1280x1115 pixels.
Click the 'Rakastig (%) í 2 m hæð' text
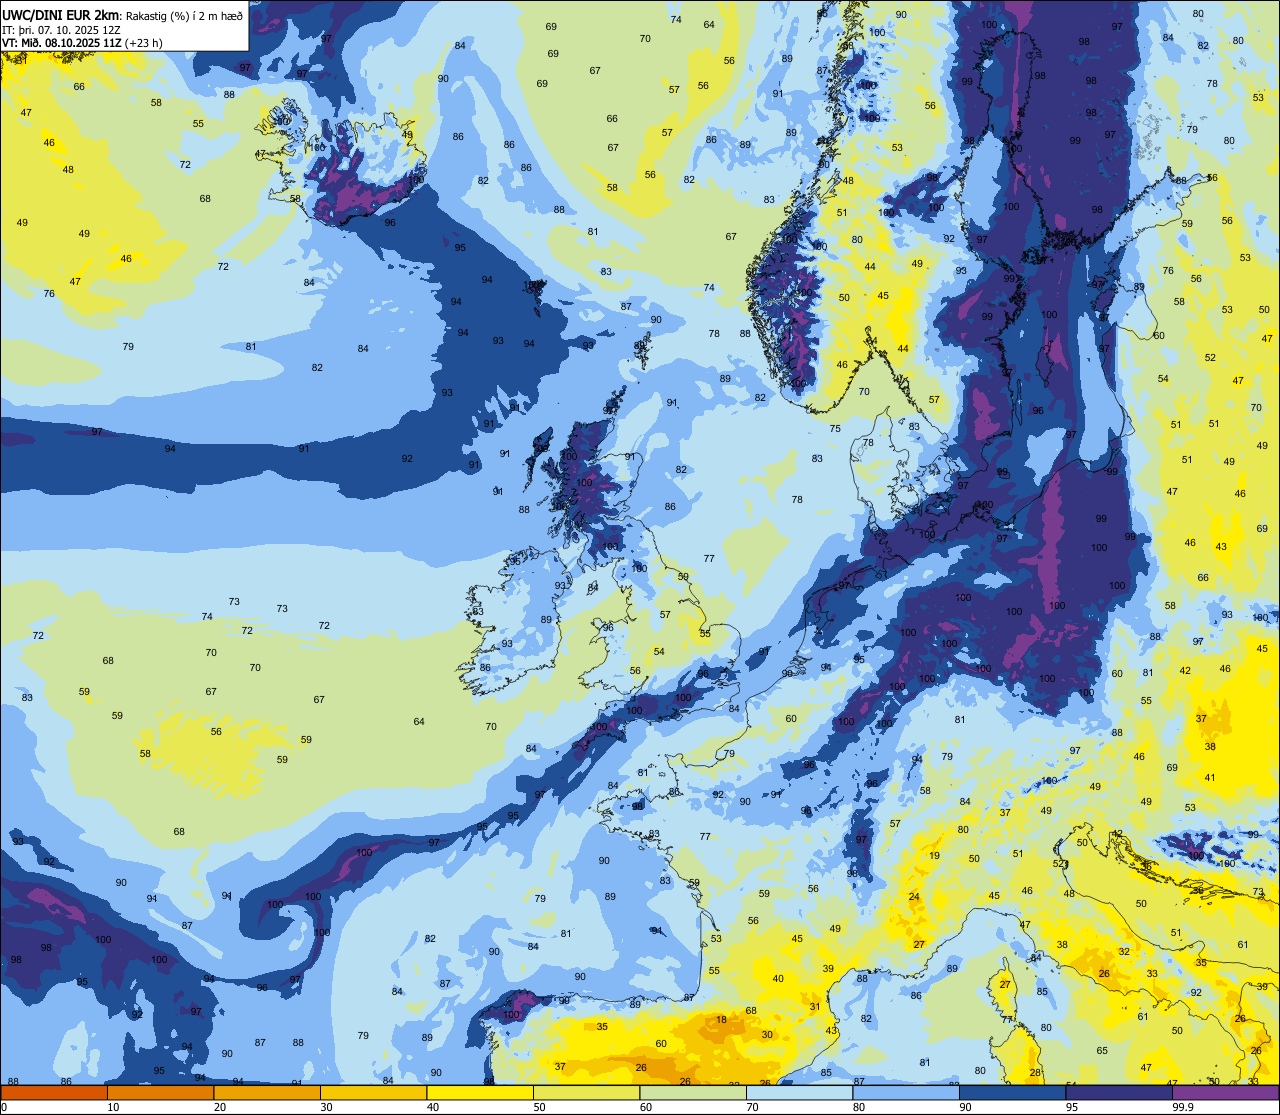[x=184, y=15]
